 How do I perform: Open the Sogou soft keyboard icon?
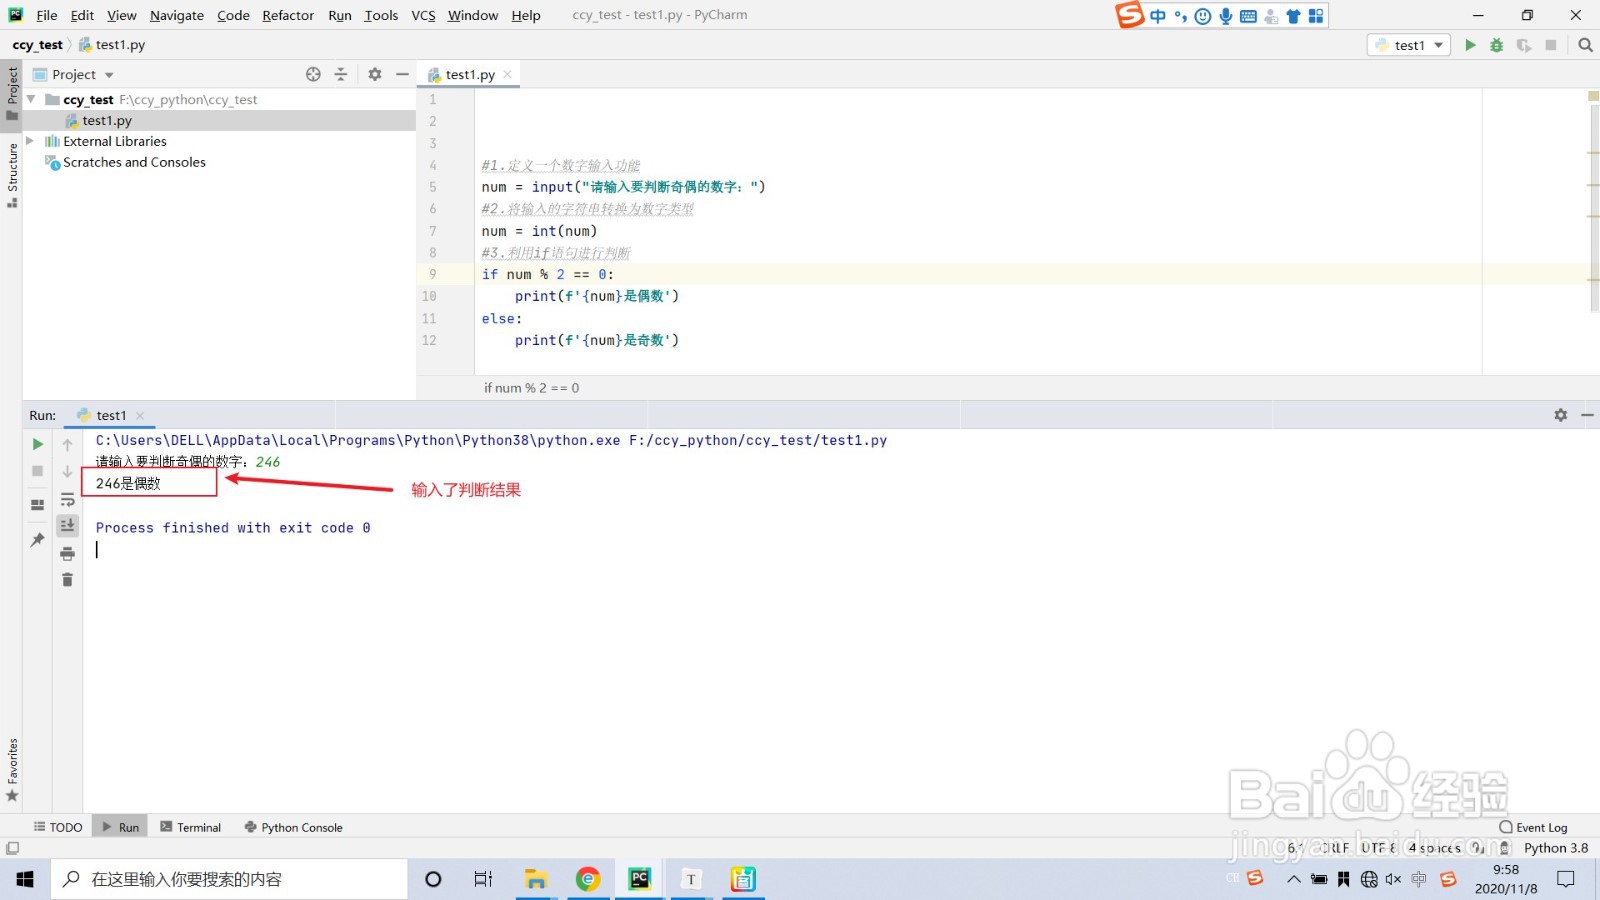coord(1248,16)
